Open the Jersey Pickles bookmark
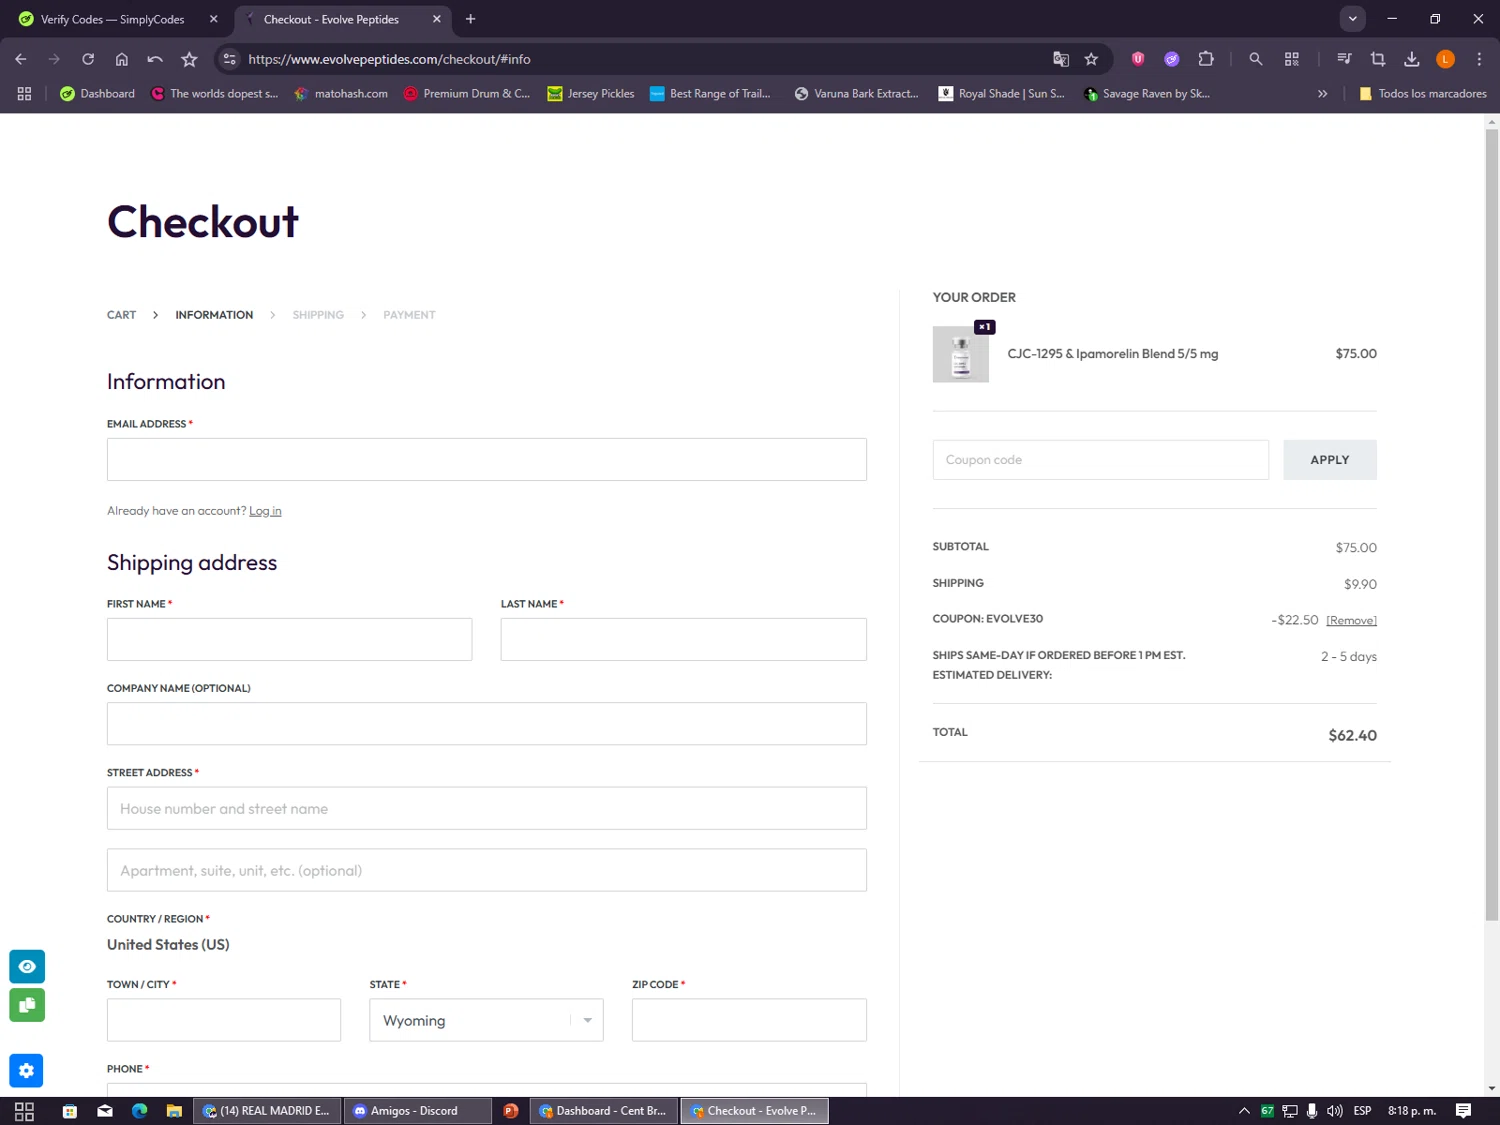The height and width of the screenshot is (1125, 1500). (590, 93)
